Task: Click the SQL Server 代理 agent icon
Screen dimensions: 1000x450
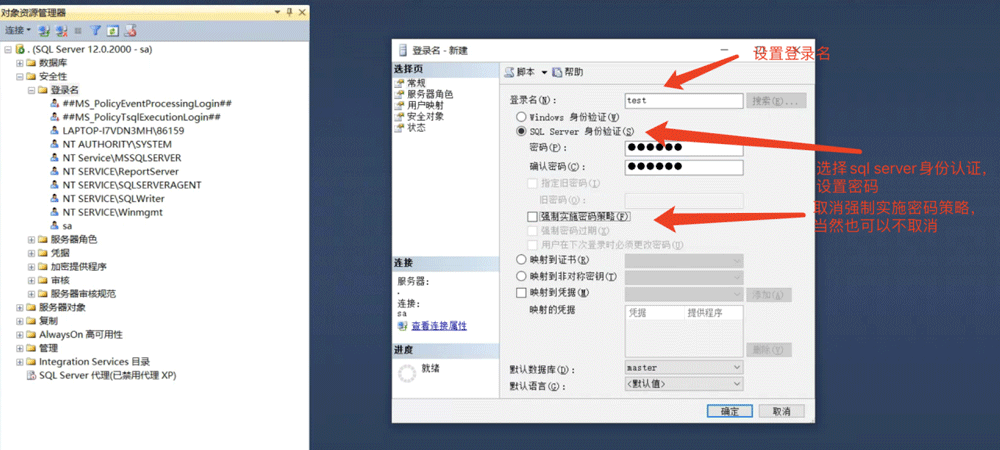Action: pos(31,375)
